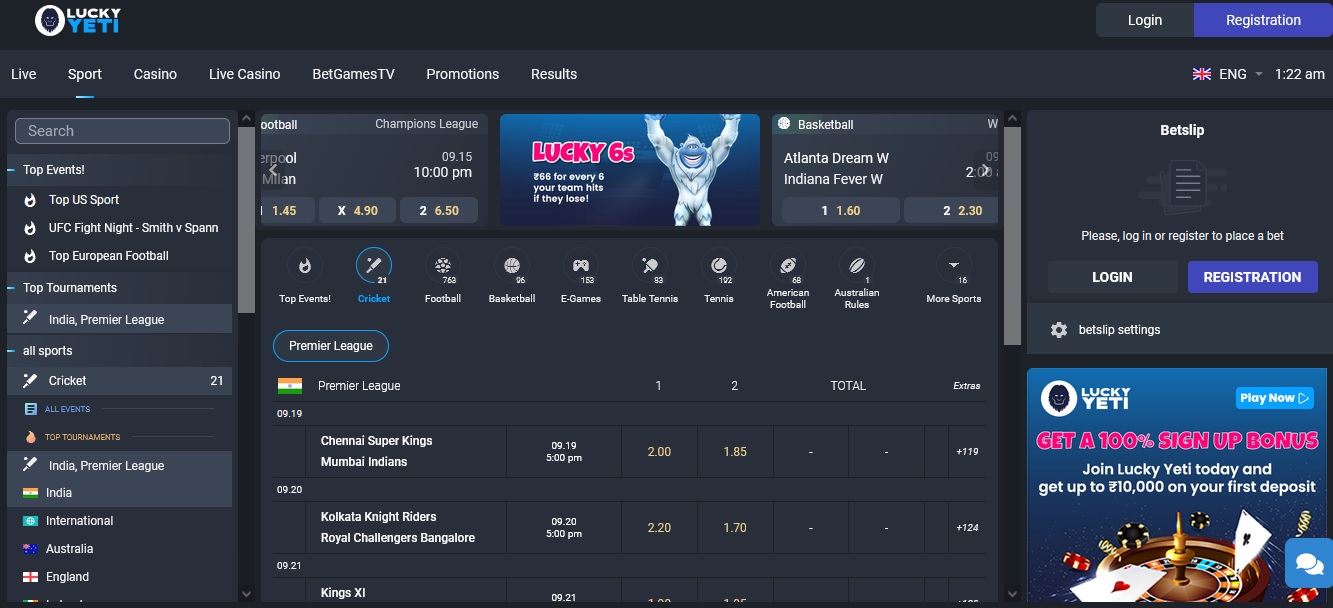This screenshot has height=608, width=1333.
Task: Select odds 2.00 for Chennai Super Kings
Action: (x=659, y=452)
